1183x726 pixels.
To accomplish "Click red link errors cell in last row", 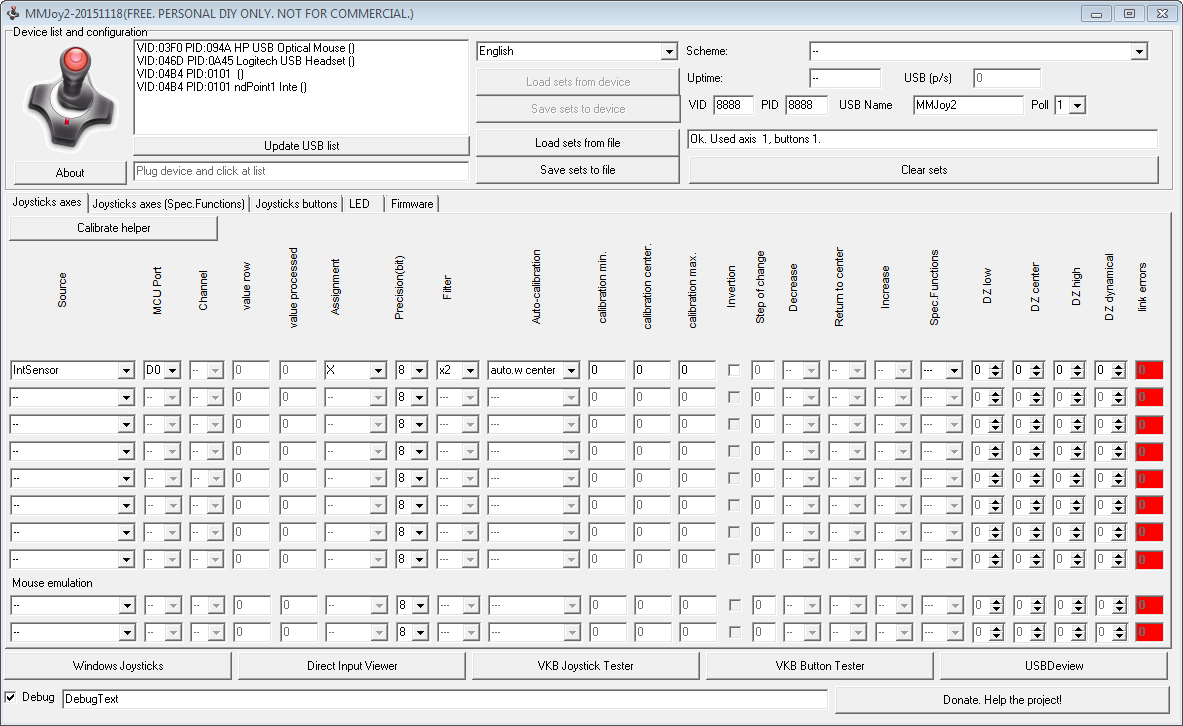I will click(x=1149, y=632).
